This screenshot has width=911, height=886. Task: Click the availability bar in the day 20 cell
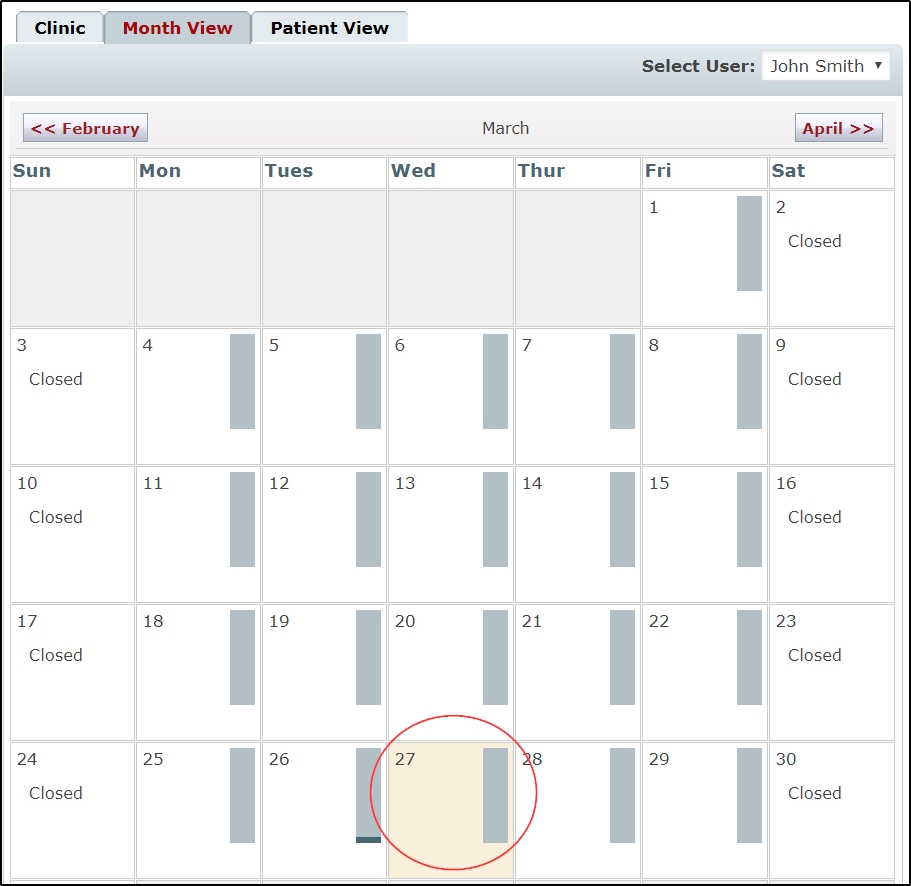tap(495, 657)
